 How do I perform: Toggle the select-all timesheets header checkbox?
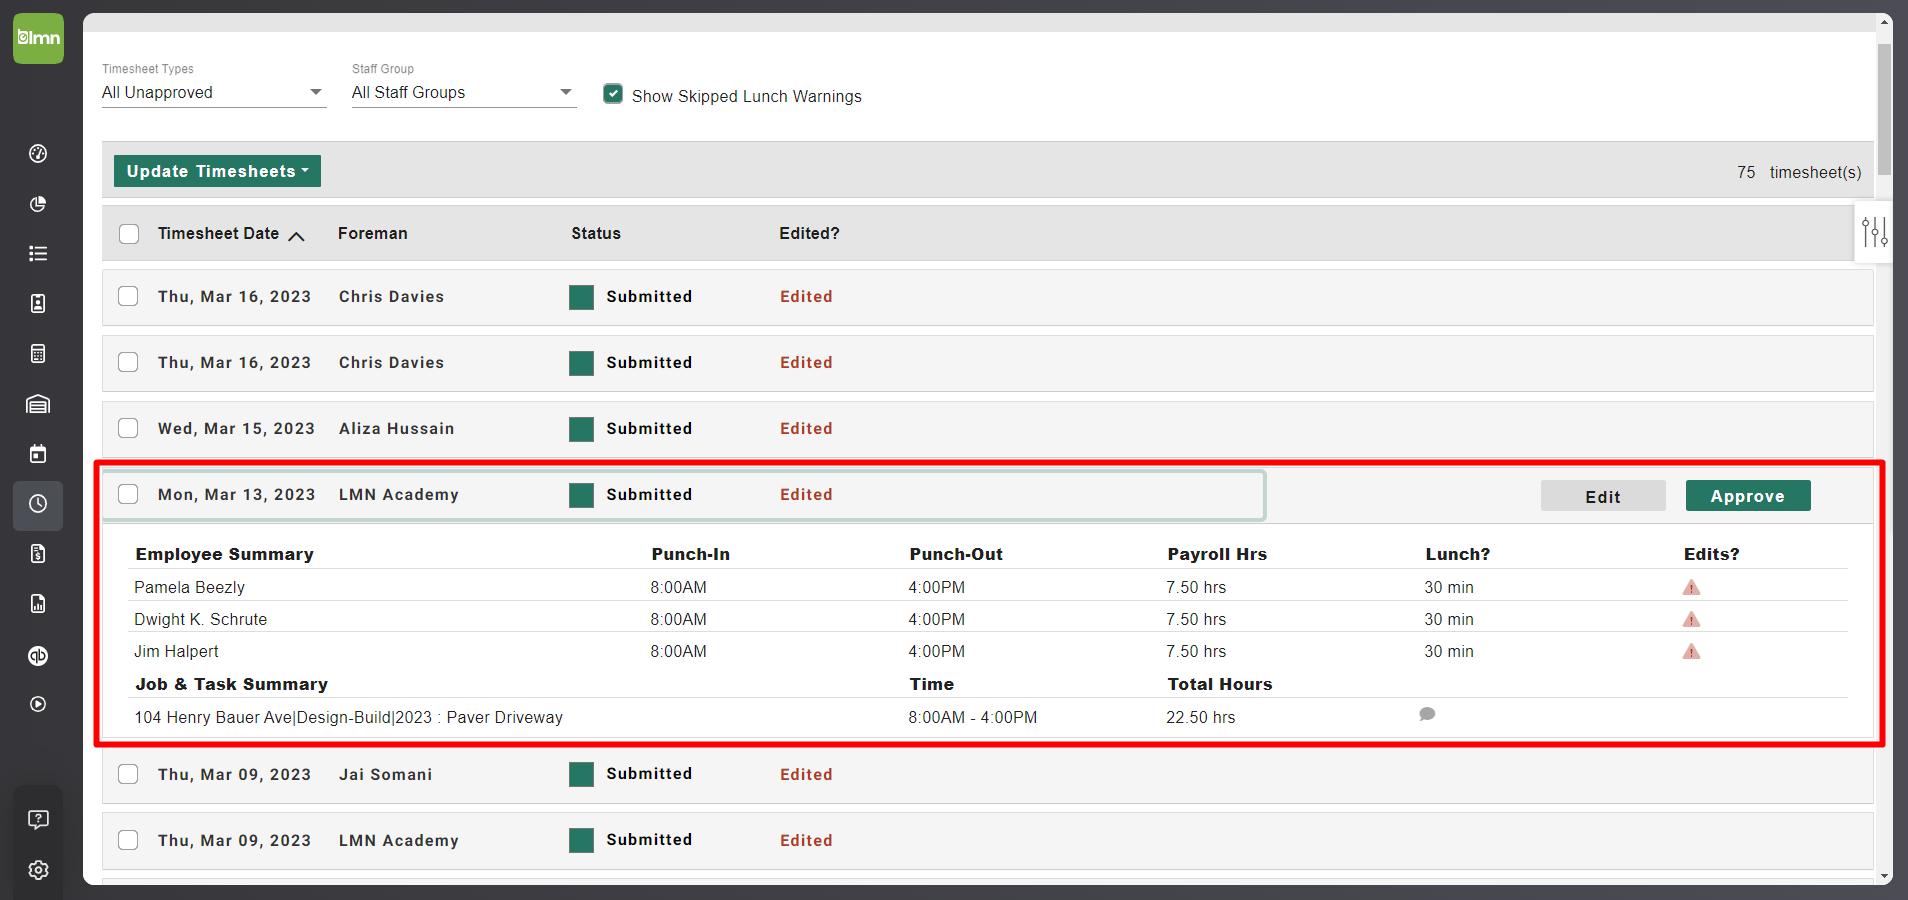point(129,234)
